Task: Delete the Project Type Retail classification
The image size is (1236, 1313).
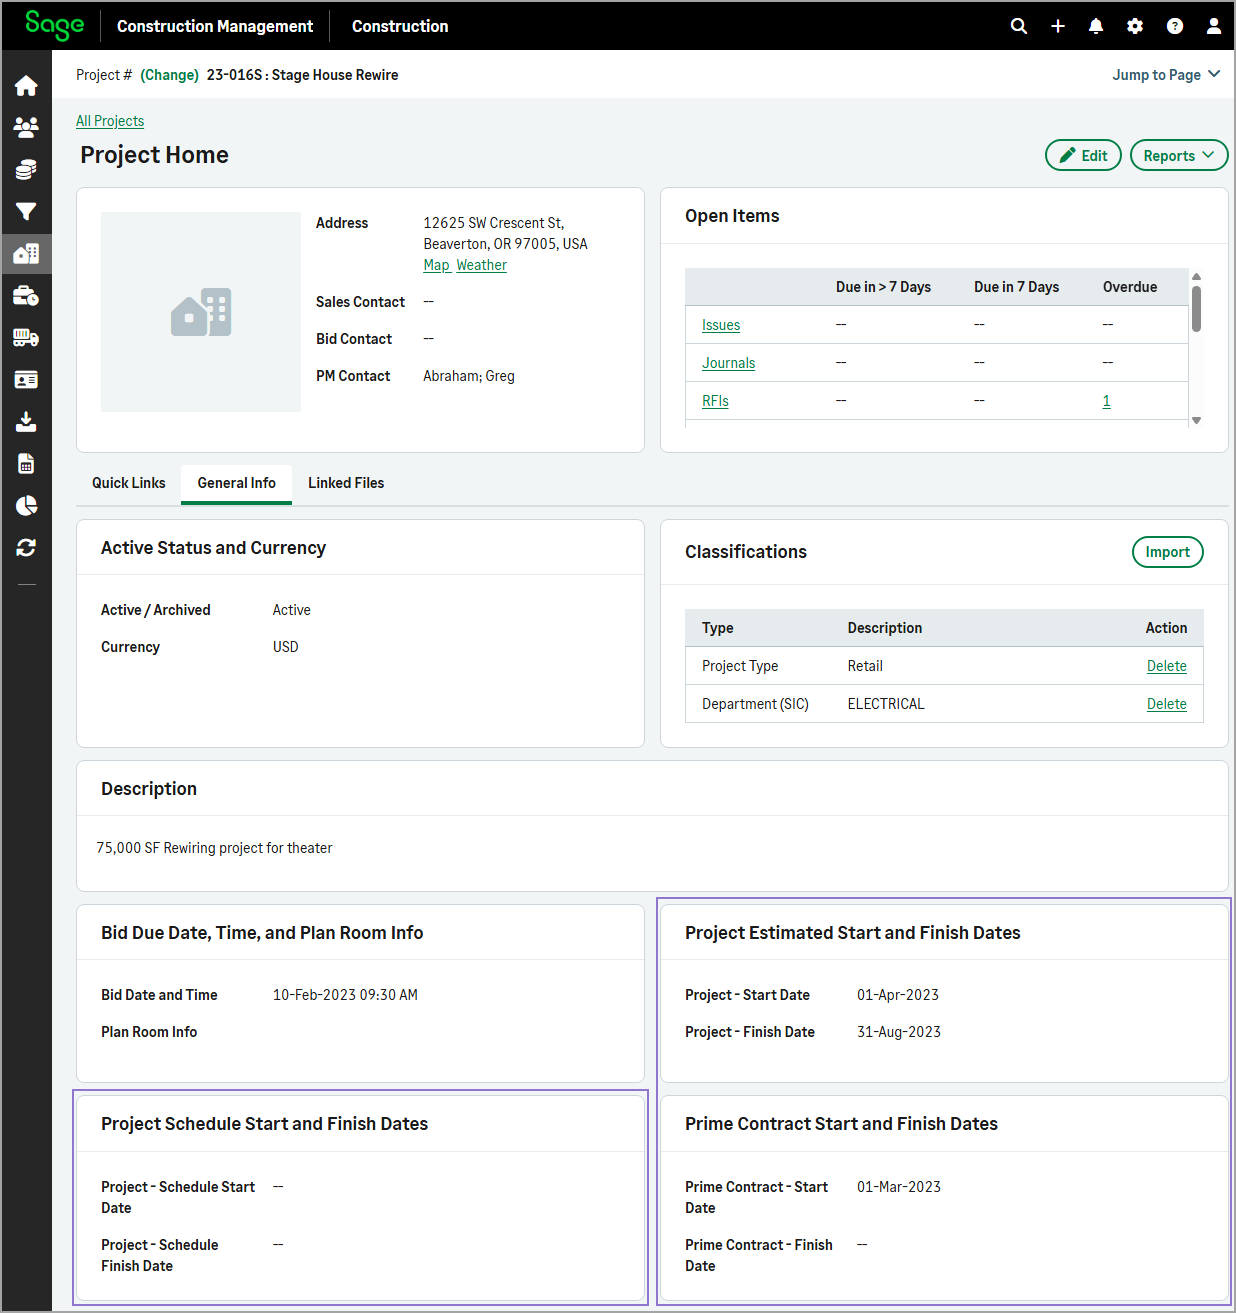Action: pos(1166,666)
